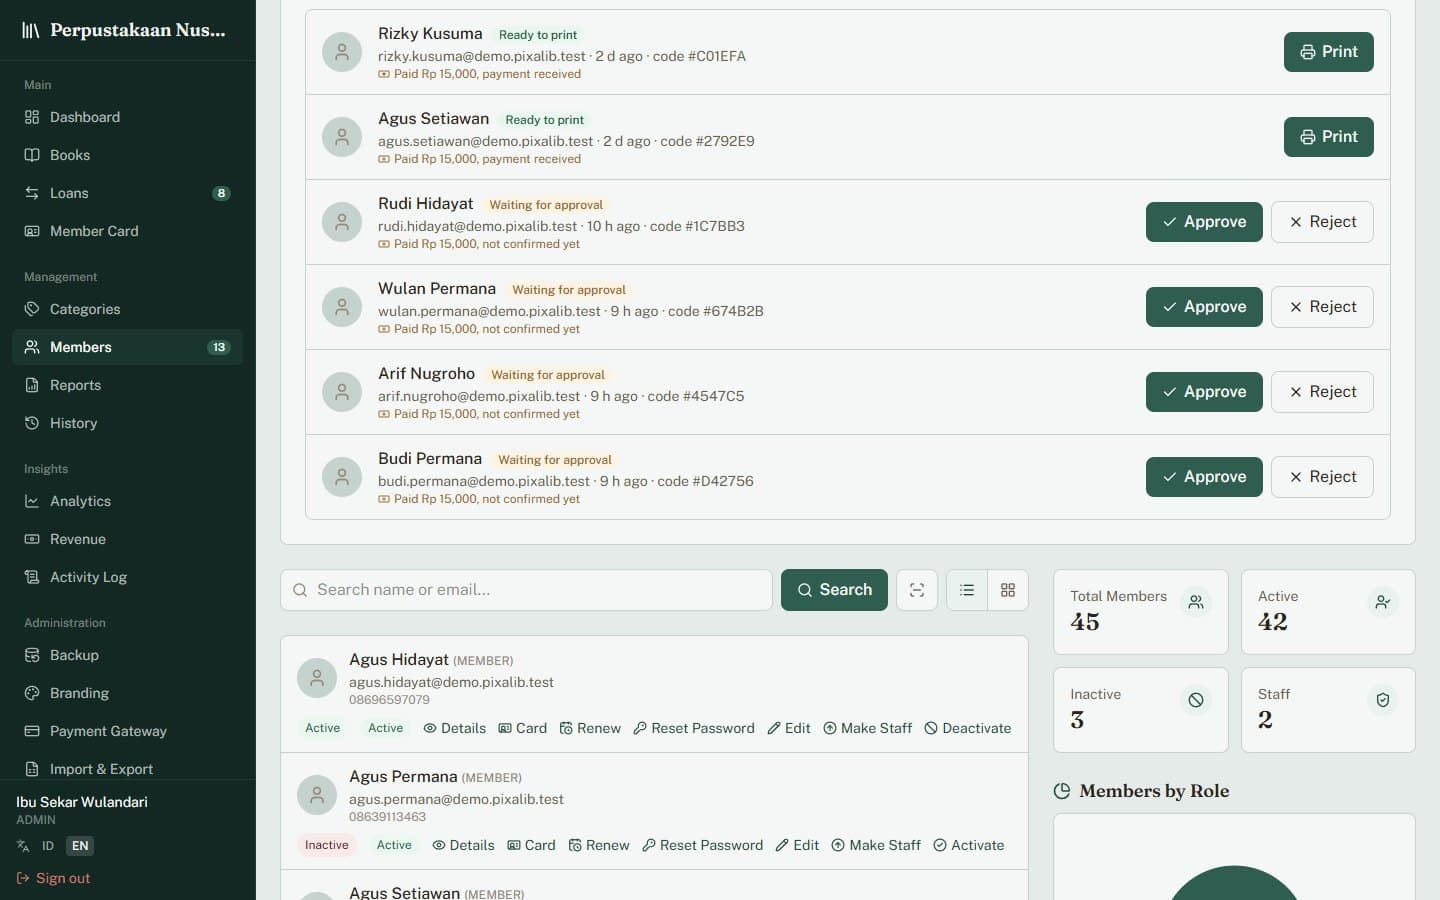Activate Agus Permana's account
This screenshot has height=900, width=1440.
click(x=968, y=845)
